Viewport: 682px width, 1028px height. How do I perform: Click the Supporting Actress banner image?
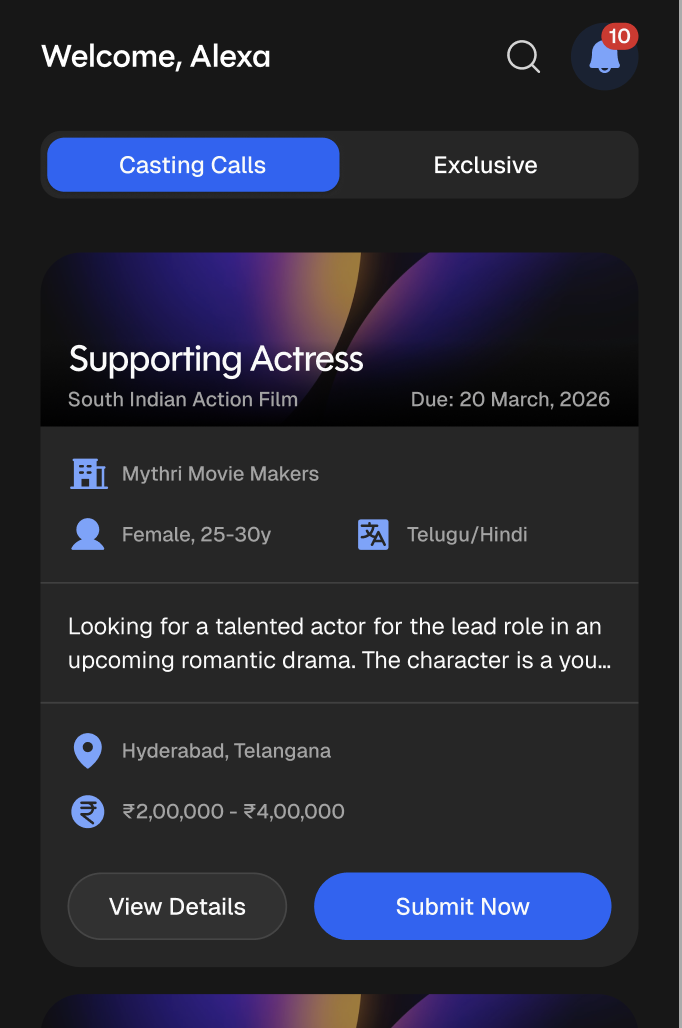click(340, 340)
